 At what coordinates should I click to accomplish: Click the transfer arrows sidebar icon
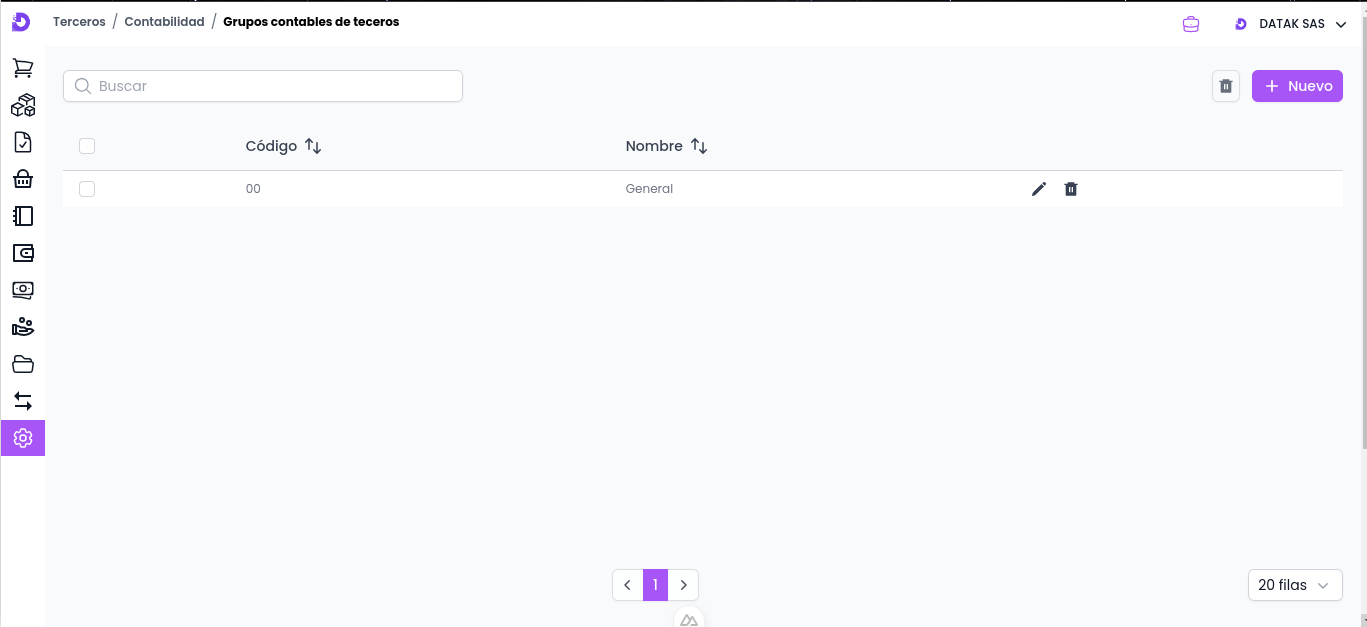pos(22,401)
